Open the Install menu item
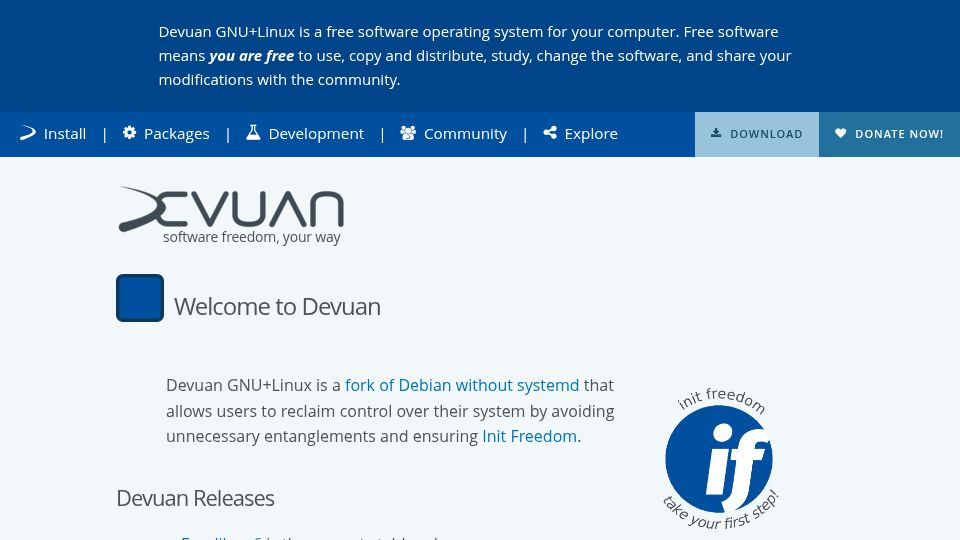Viewport: 960px width, 540px height. click(x=53, y=133)
